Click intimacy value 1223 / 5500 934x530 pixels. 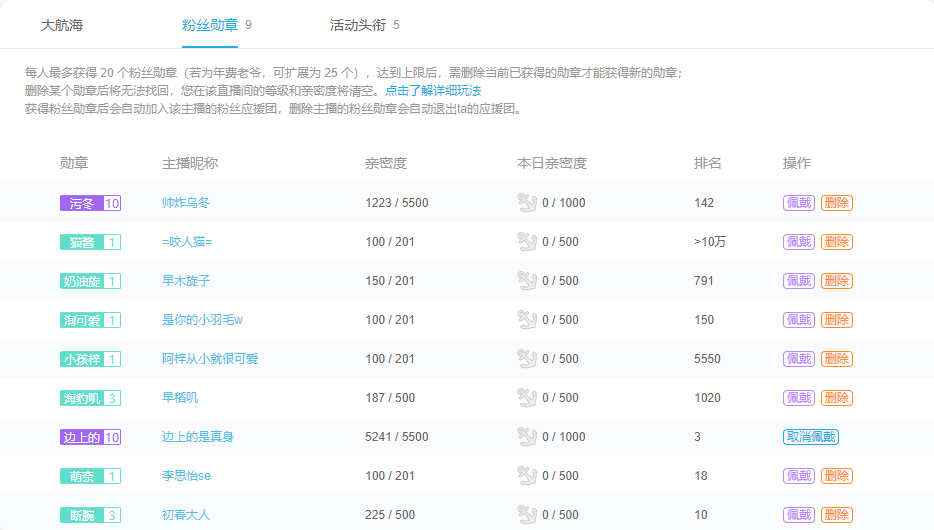coord(397,203)
